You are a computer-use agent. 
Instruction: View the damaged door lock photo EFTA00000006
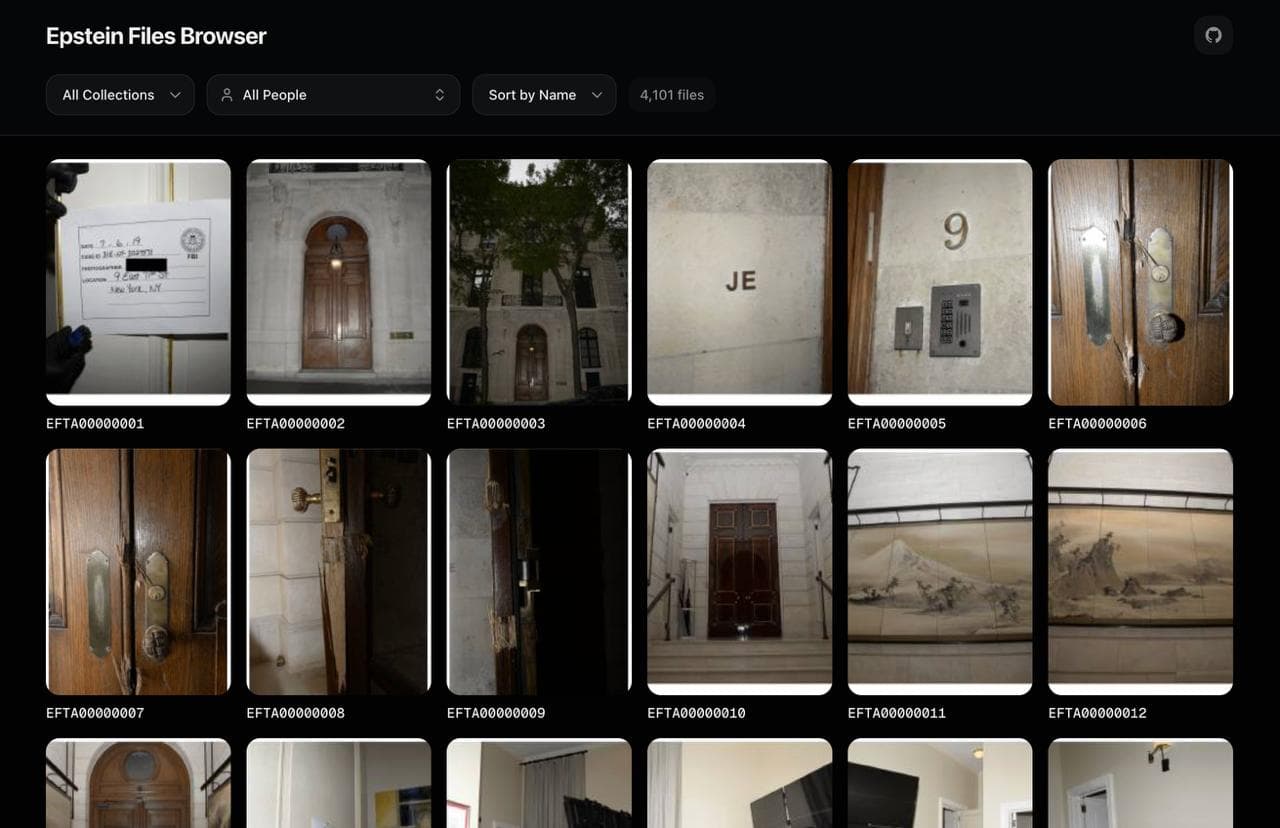point(1139,281)
